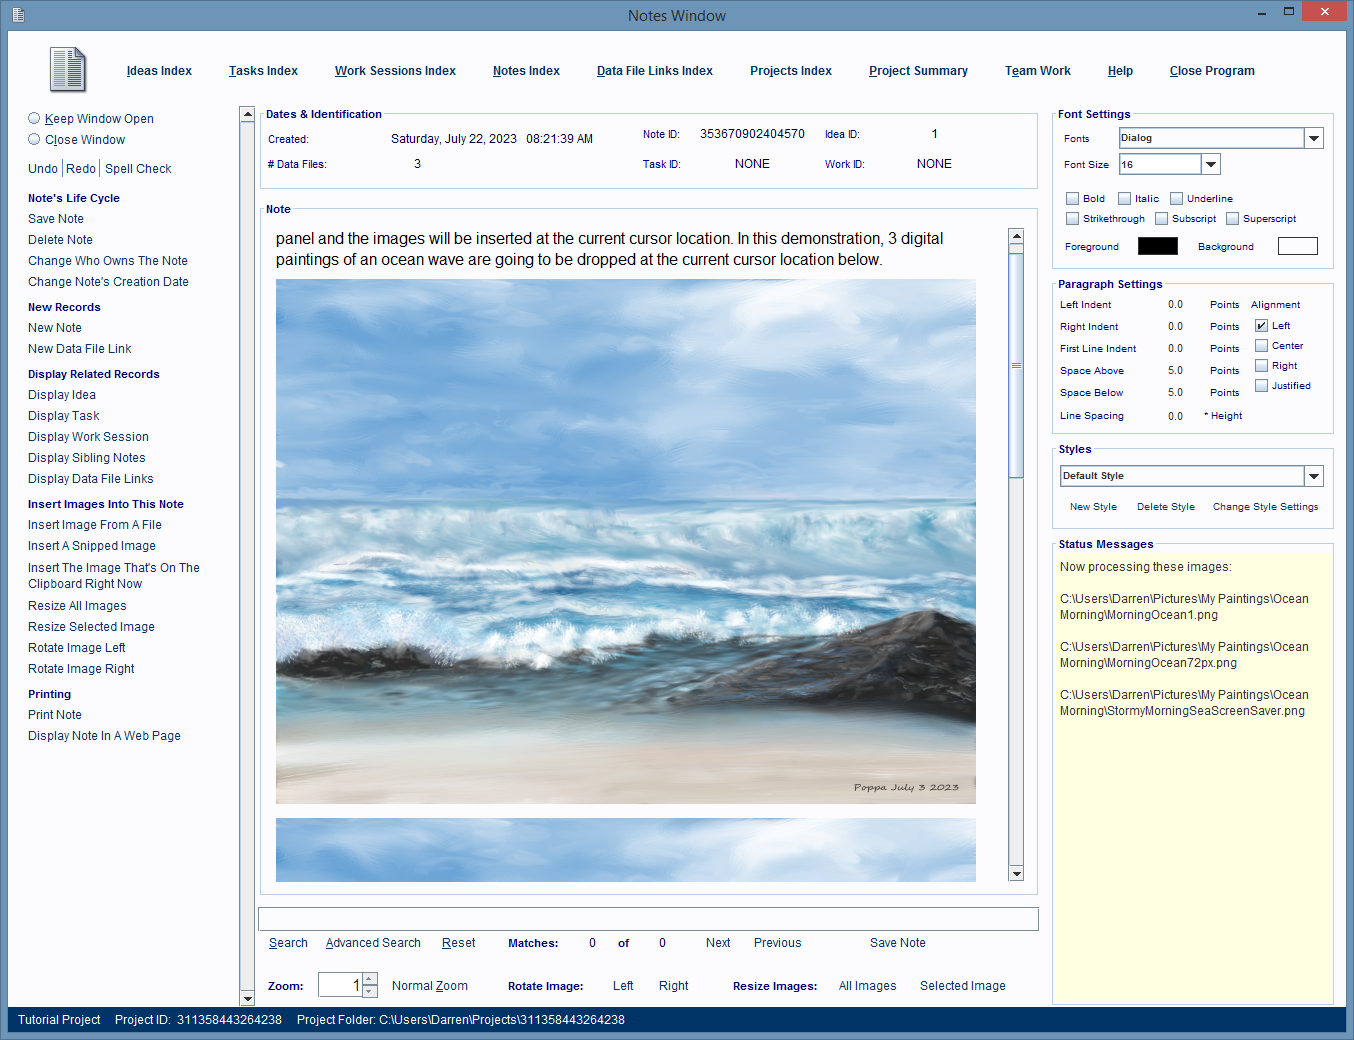The image size is (1354, 1040).
Task: Click left panel scrollbar down arrow
Action: click(x=247, y=998)
